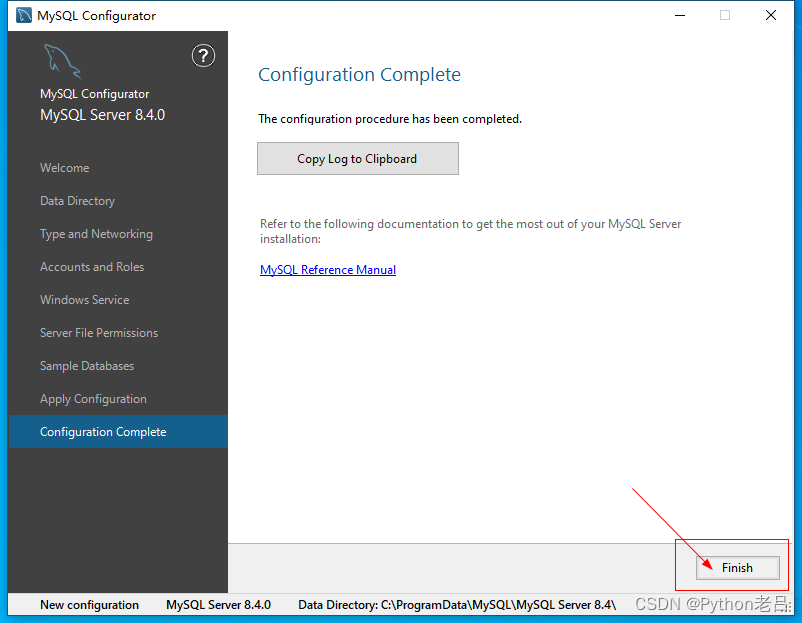This screenshot has width=802, height=623.
Task: Click the 'New configuration' status bar text
Action: (90, 605)
